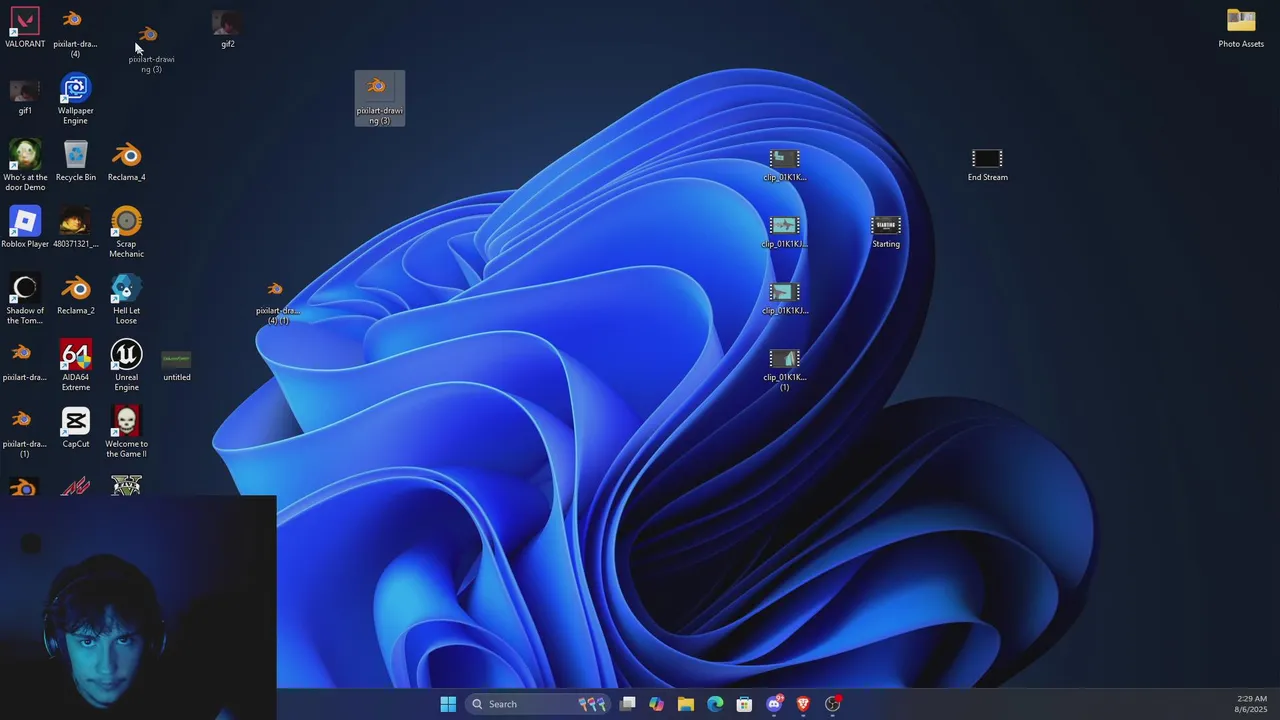Open Brave browser from the taskbar

click(x=802, y=704)
